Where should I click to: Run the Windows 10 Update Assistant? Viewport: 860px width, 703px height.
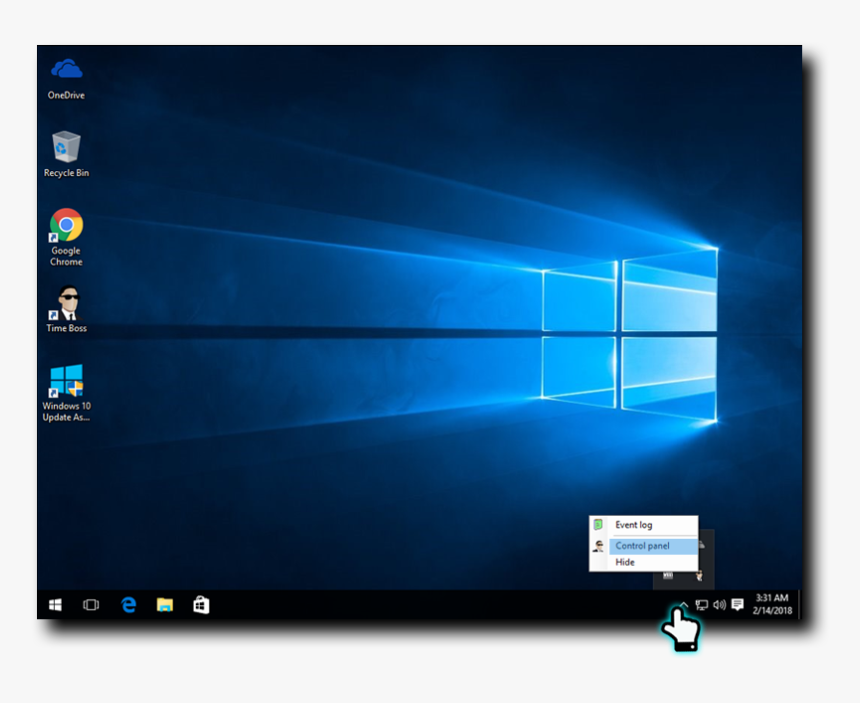pyautogui.click(x=65, y=380)
